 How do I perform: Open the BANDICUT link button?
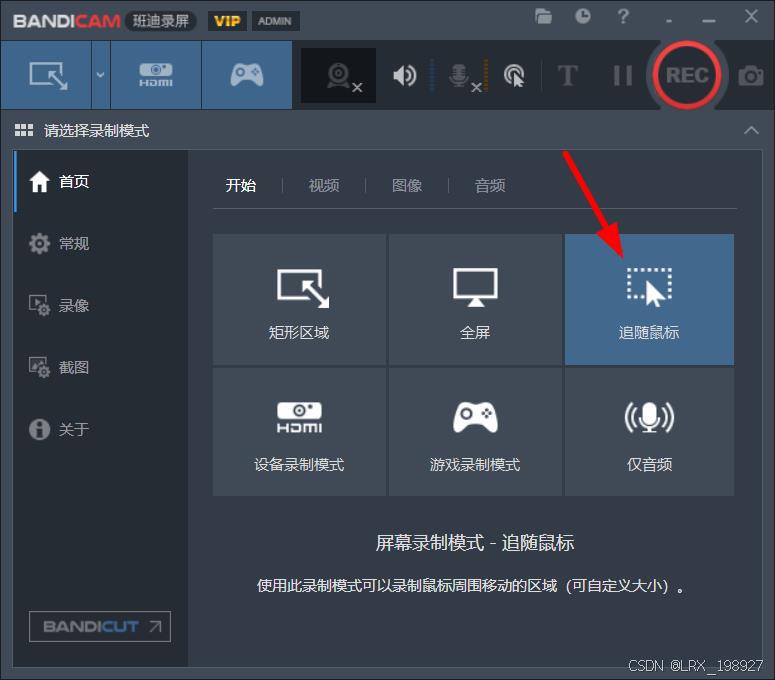point(100,626)
